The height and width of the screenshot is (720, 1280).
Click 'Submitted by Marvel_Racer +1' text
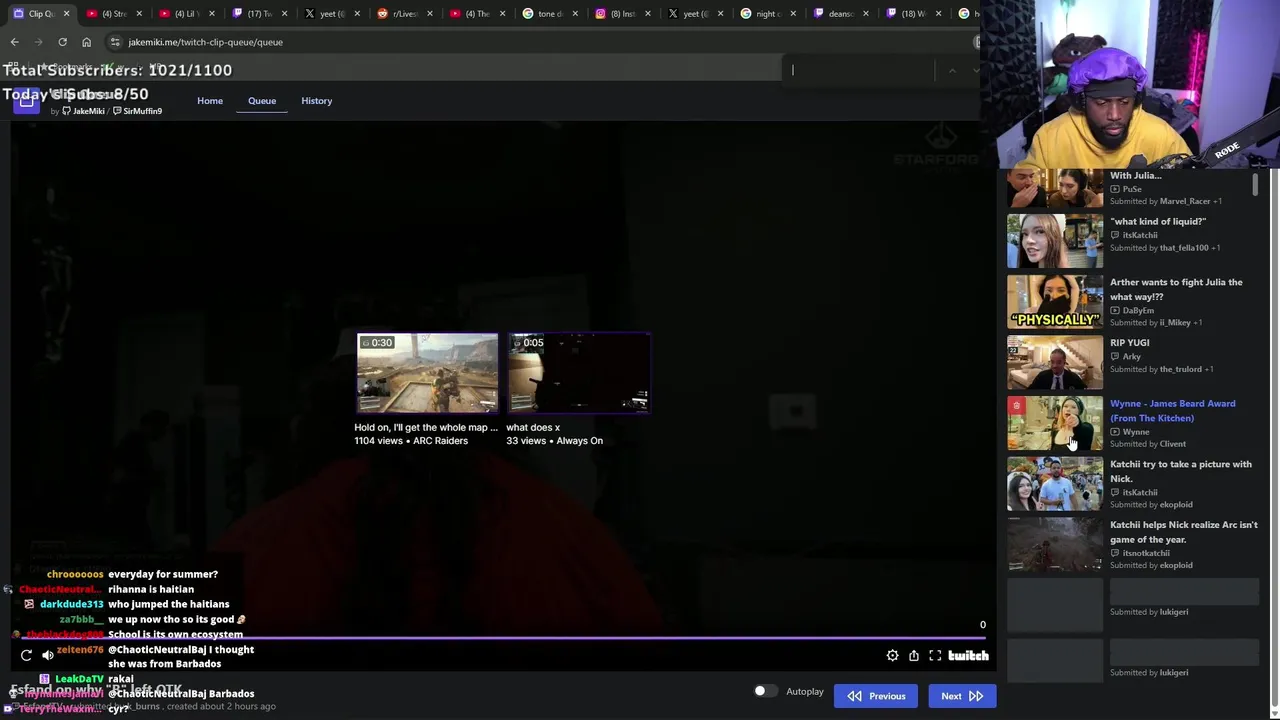pos(1165,201)
